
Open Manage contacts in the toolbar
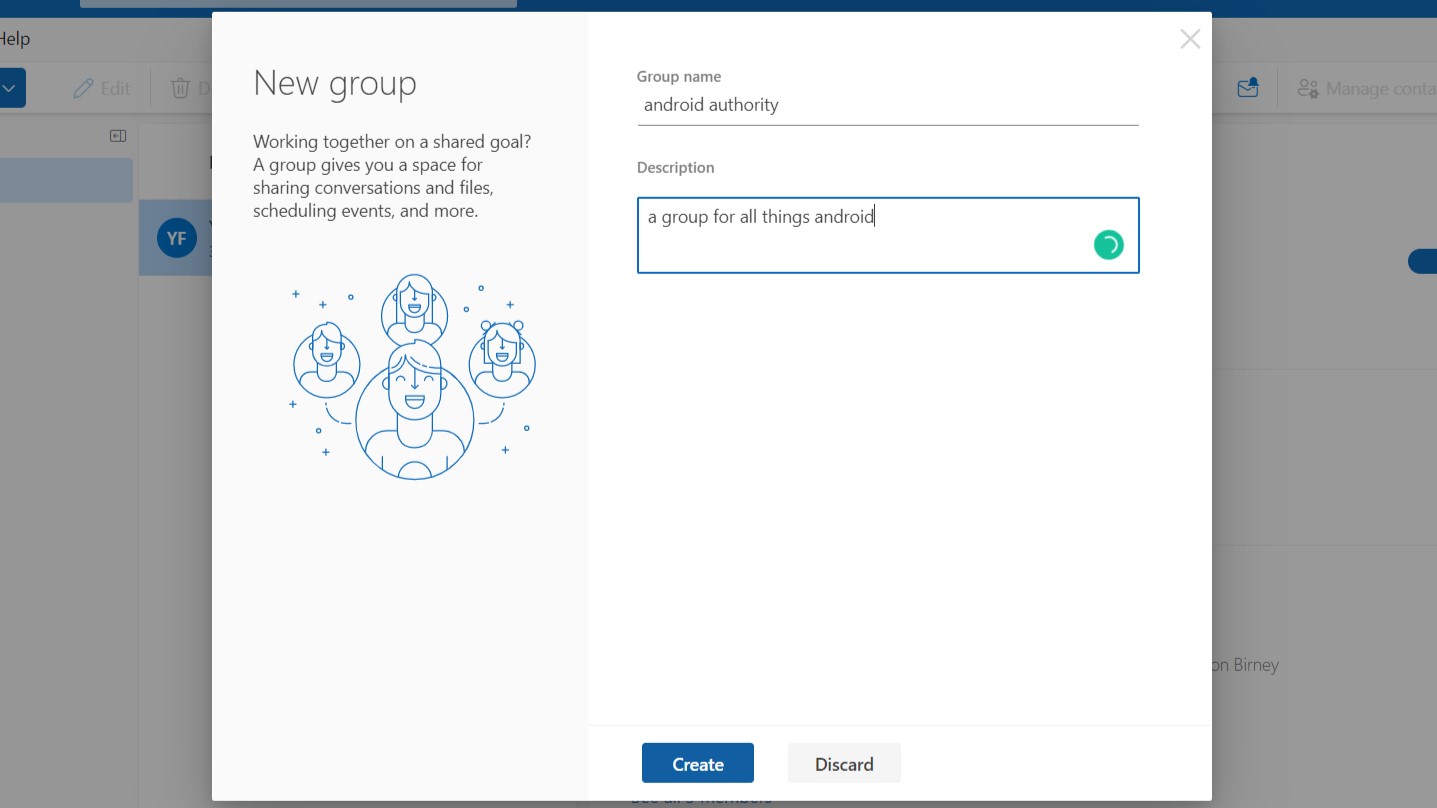click(1366, 88)
